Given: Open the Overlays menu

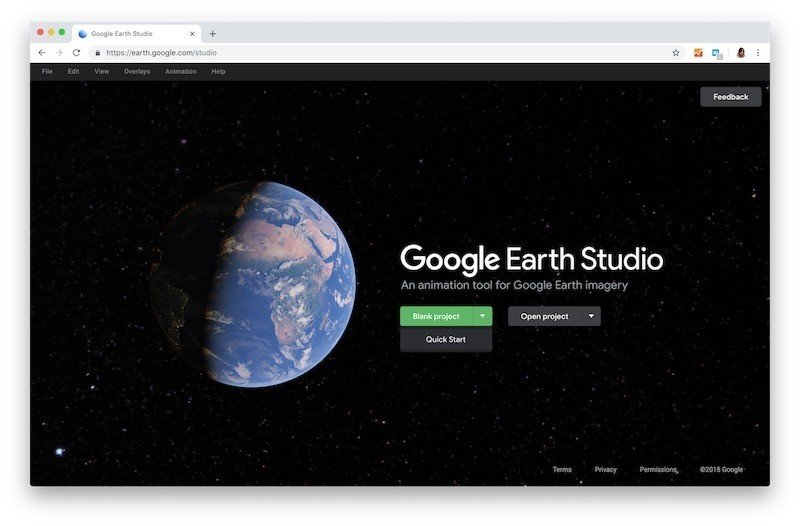Looking at the screenshot, I should (x=137, y=71).
